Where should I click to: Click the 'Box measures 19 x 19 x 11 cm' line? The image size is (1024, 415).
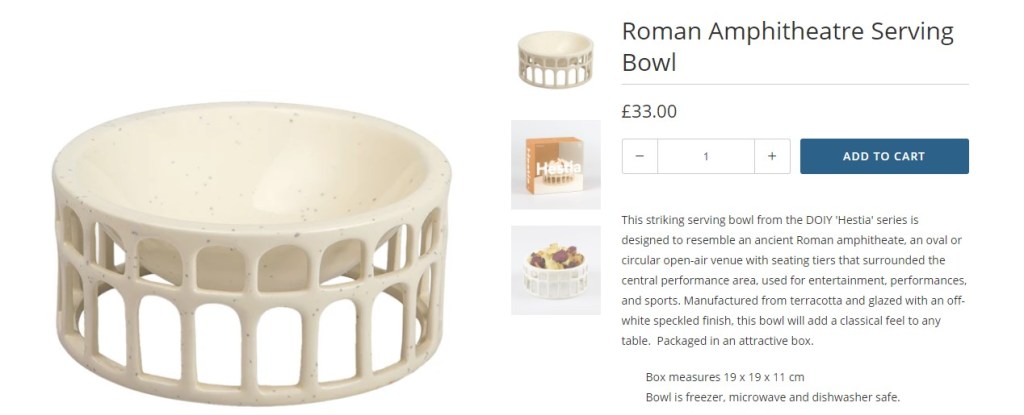pyautogui.click(x=725, y=377)
